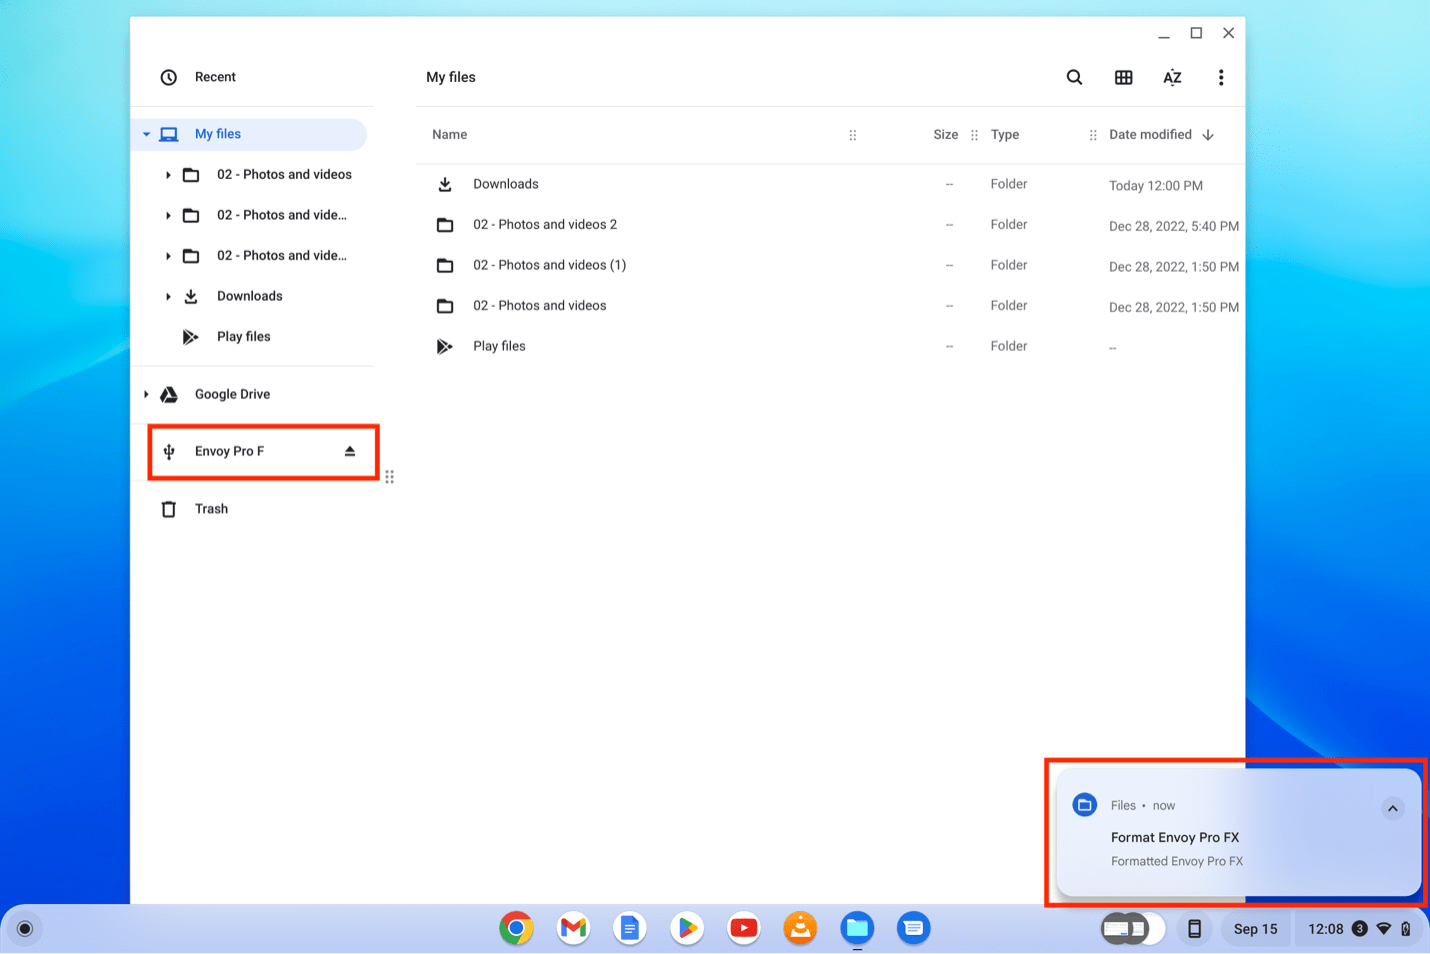Collapse the Format Envoy Pro FX notification

(1392, 808)
